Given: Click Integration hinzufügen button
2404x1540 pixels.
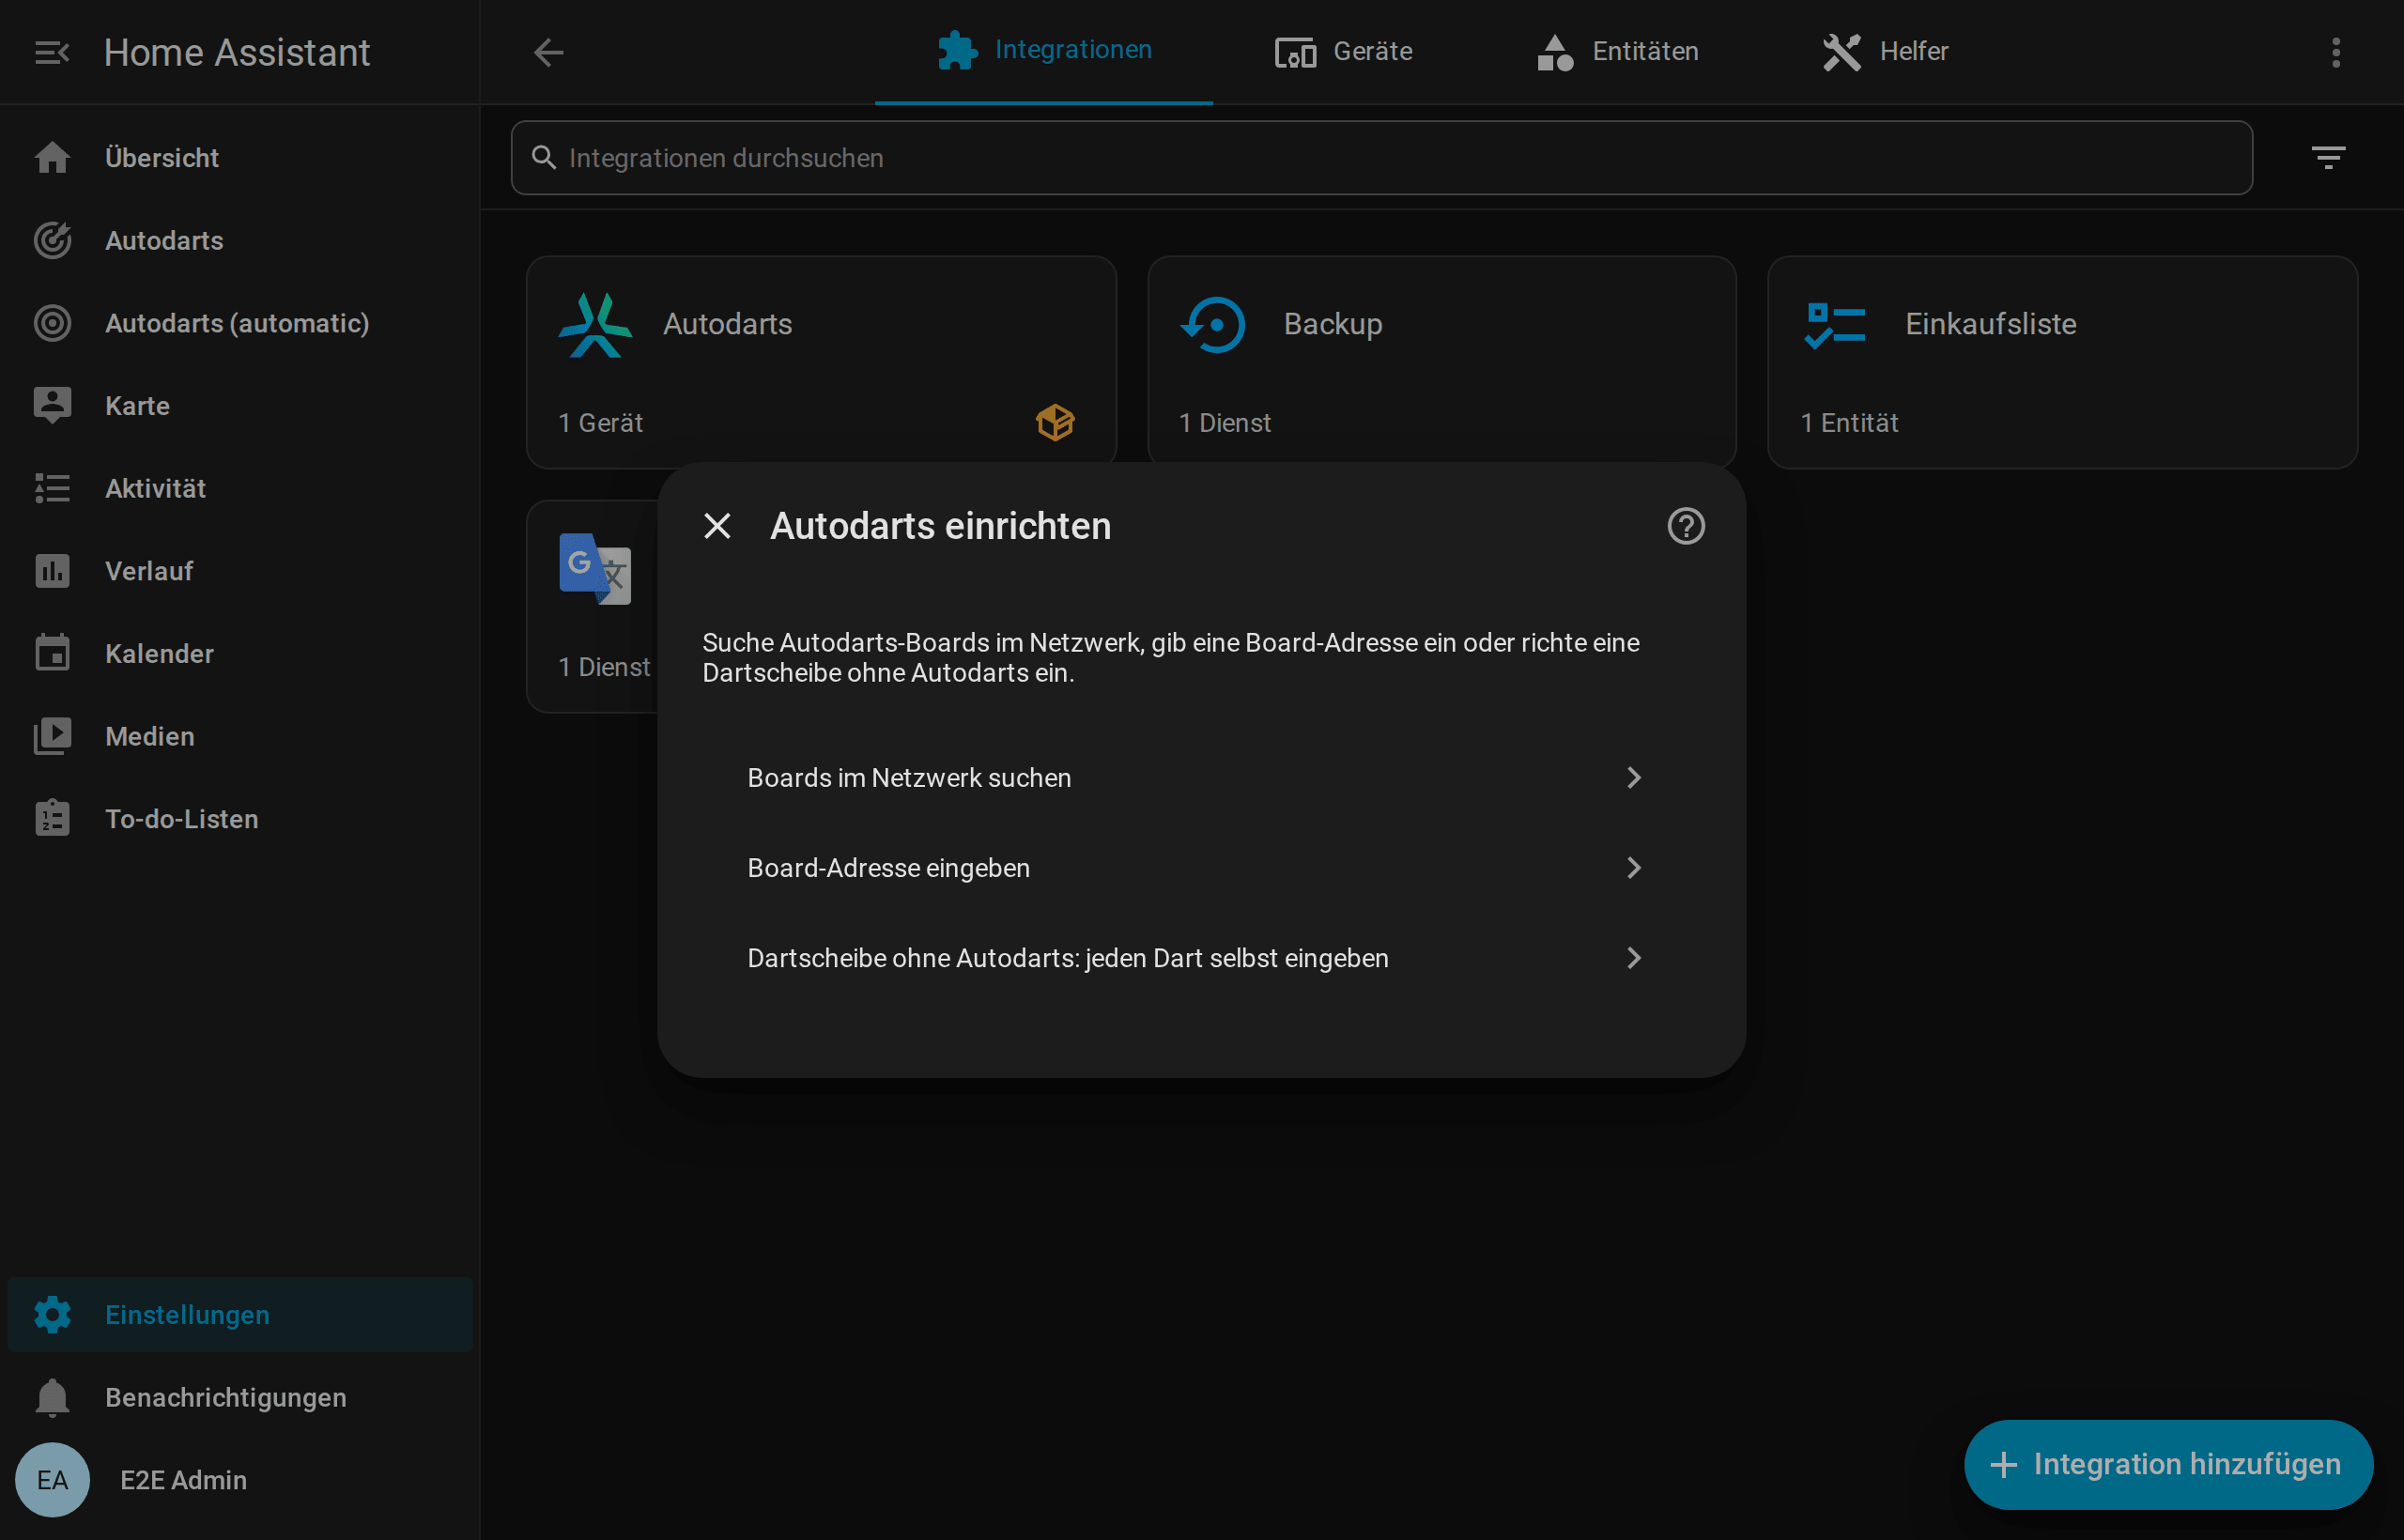Looking at the screenshot, I should (2168, 1464).
